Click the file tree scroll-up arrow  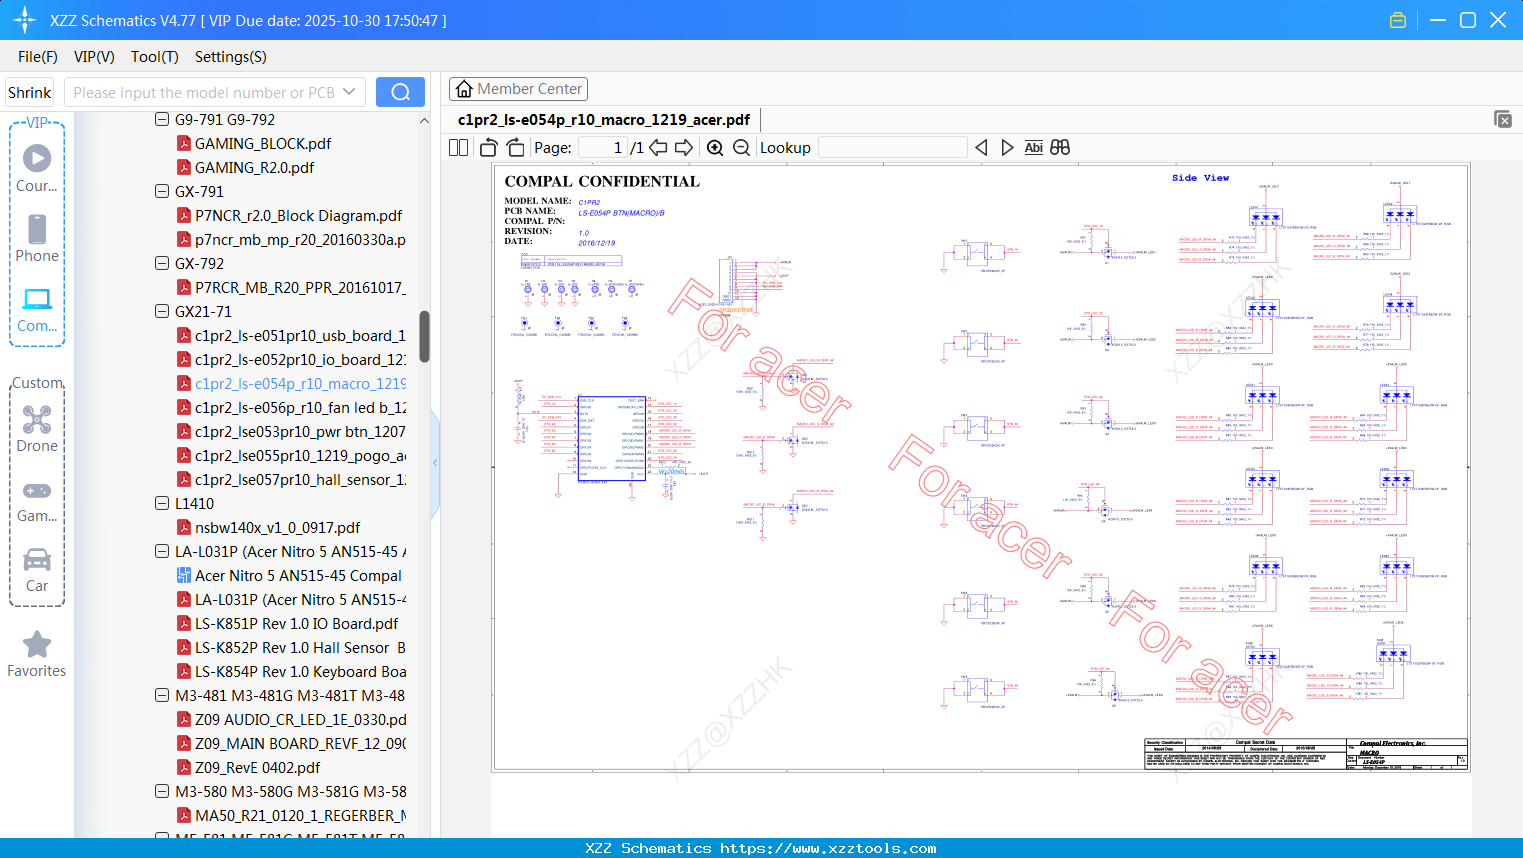[x=424, y=120]
